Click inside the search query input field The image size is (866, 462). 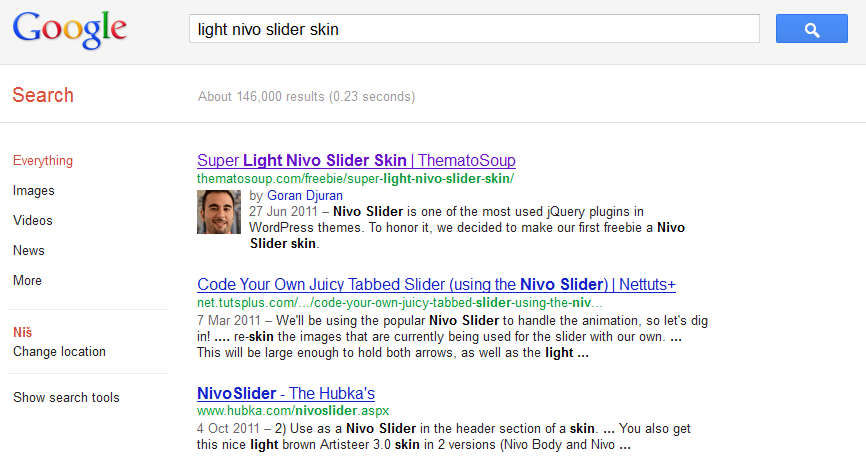click(x=475, y=29)
